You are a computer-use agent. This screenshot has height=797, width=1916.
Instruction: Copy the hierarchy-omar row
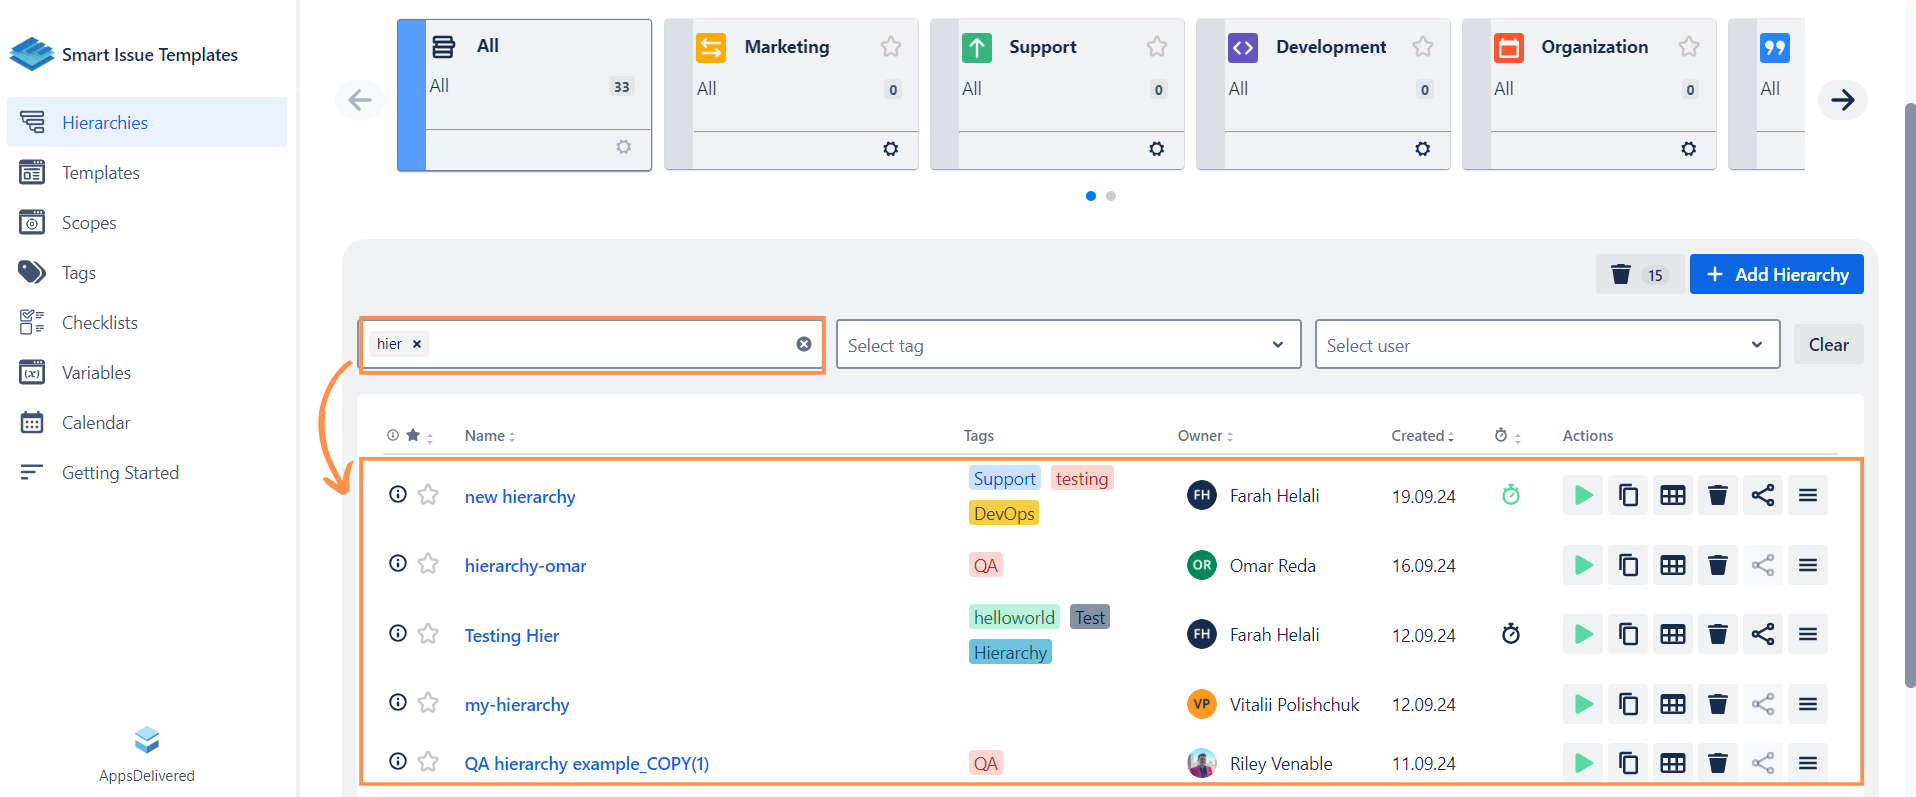pyautogui.click(x=1628, y=565)
